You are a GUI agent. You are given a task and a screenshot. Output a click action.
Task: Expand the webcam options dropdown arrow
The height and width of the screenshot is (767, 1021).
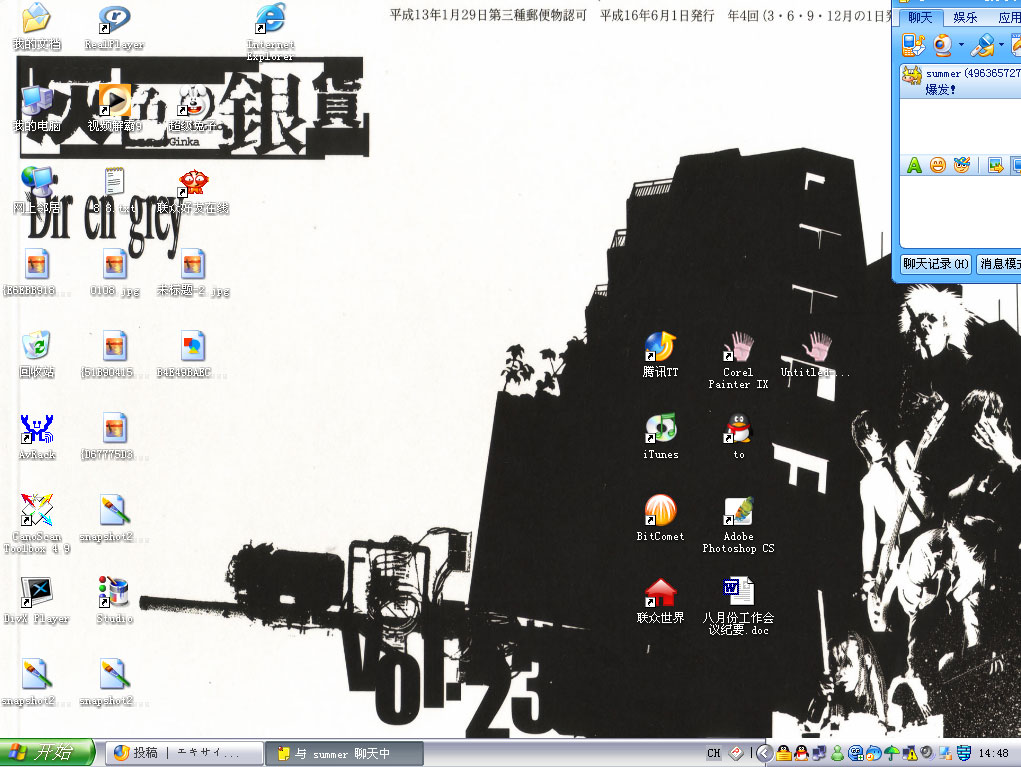[x=961, y=45]
